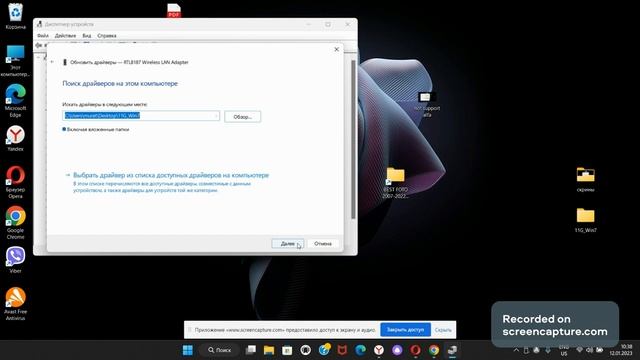
Task: Click the Device Manager vertical scrollbar
Action: click(353, 139)
